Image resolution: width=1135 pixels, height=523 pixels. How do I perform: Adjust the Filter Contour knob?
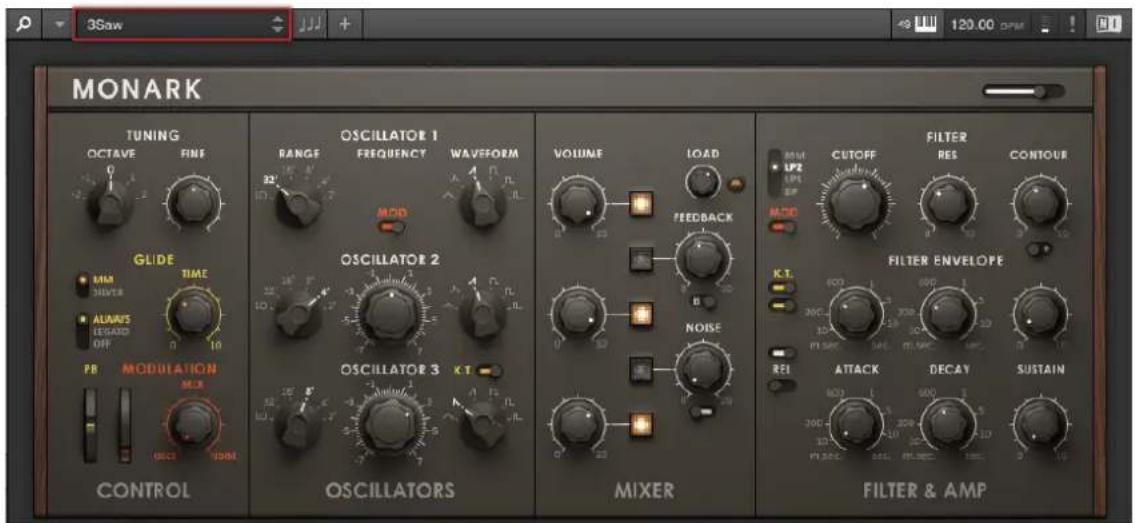click(x=1039, y=205)
